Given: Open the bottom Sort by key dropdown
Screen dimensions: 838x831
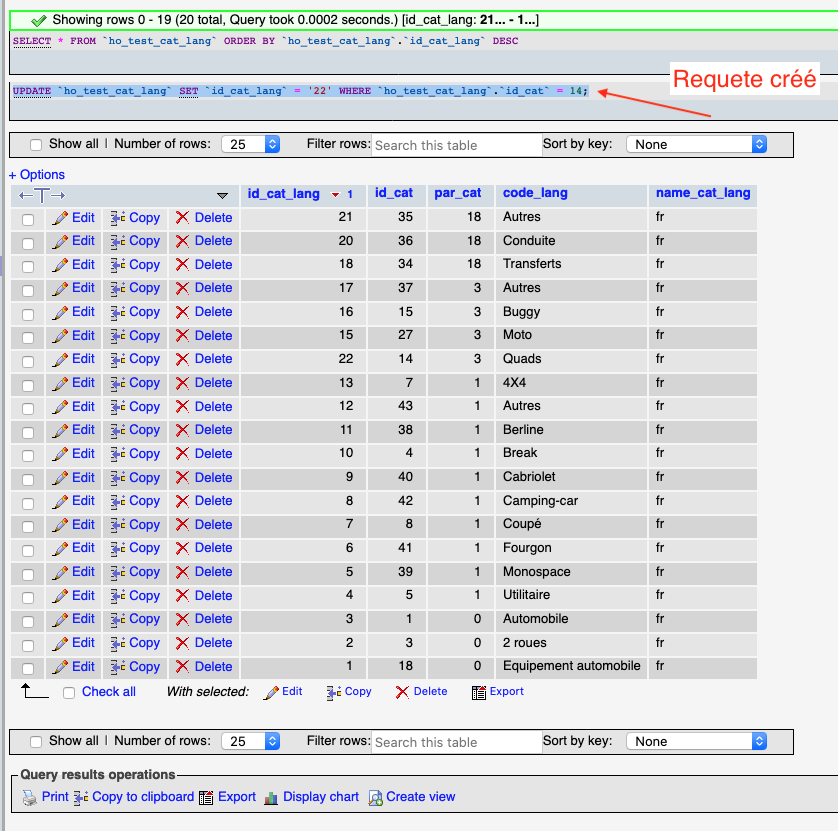Looking at the screenshot, I should 697,741.
